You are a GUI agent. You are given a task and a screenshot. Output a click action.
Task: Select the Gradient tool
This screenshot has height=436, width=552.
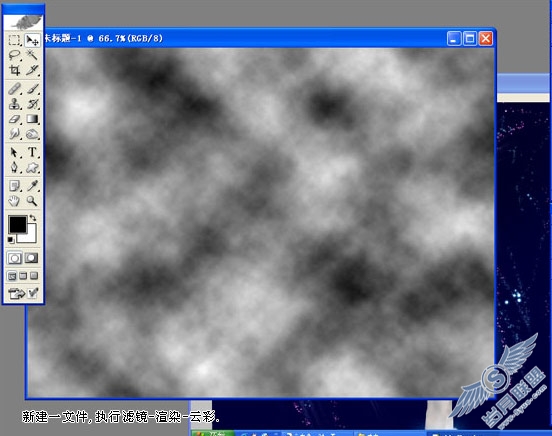[32, 119]
